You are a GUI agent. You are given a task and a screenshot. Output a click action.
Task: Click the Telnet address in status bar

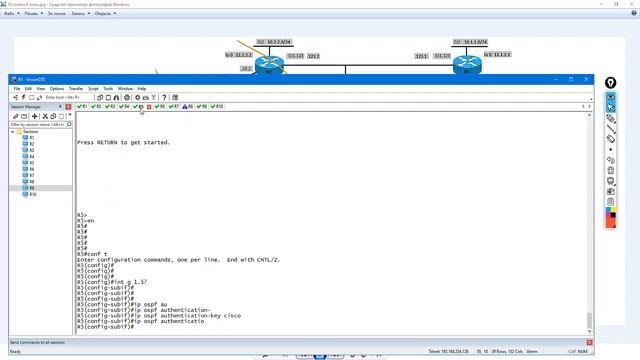tap(448, 351)
